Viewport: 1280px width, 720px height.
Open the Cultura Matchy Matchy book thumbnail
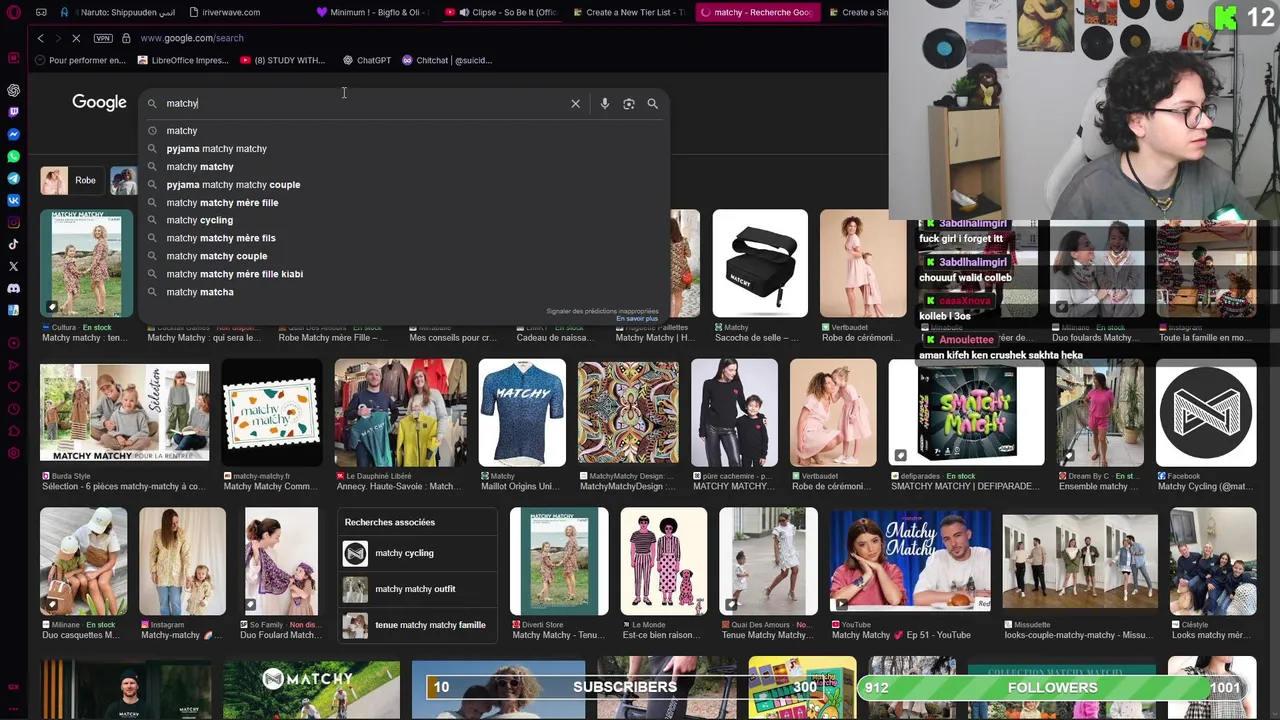point(86,264)
